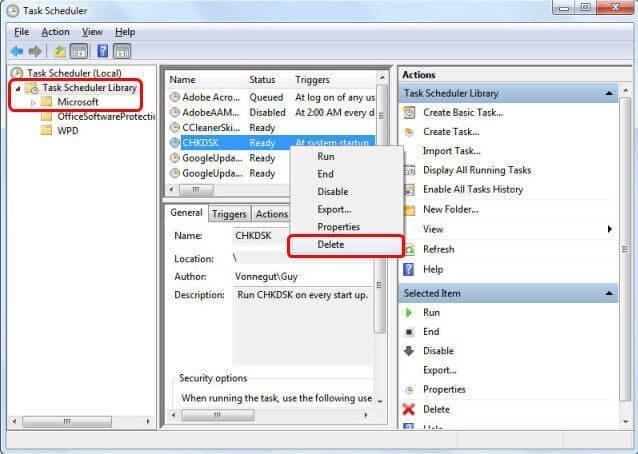The height and width of the screenshot is (454, 638).
Task: Choose Run from the context menu
Action: 347,157
